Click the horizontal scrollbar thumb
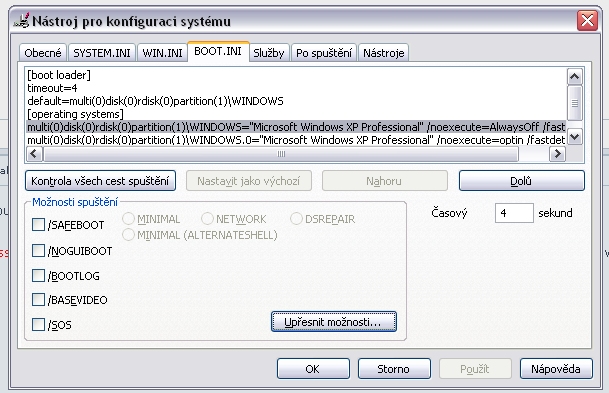This screenshot has width=609, height=393. pyautogui.click(x=281, y=154)
